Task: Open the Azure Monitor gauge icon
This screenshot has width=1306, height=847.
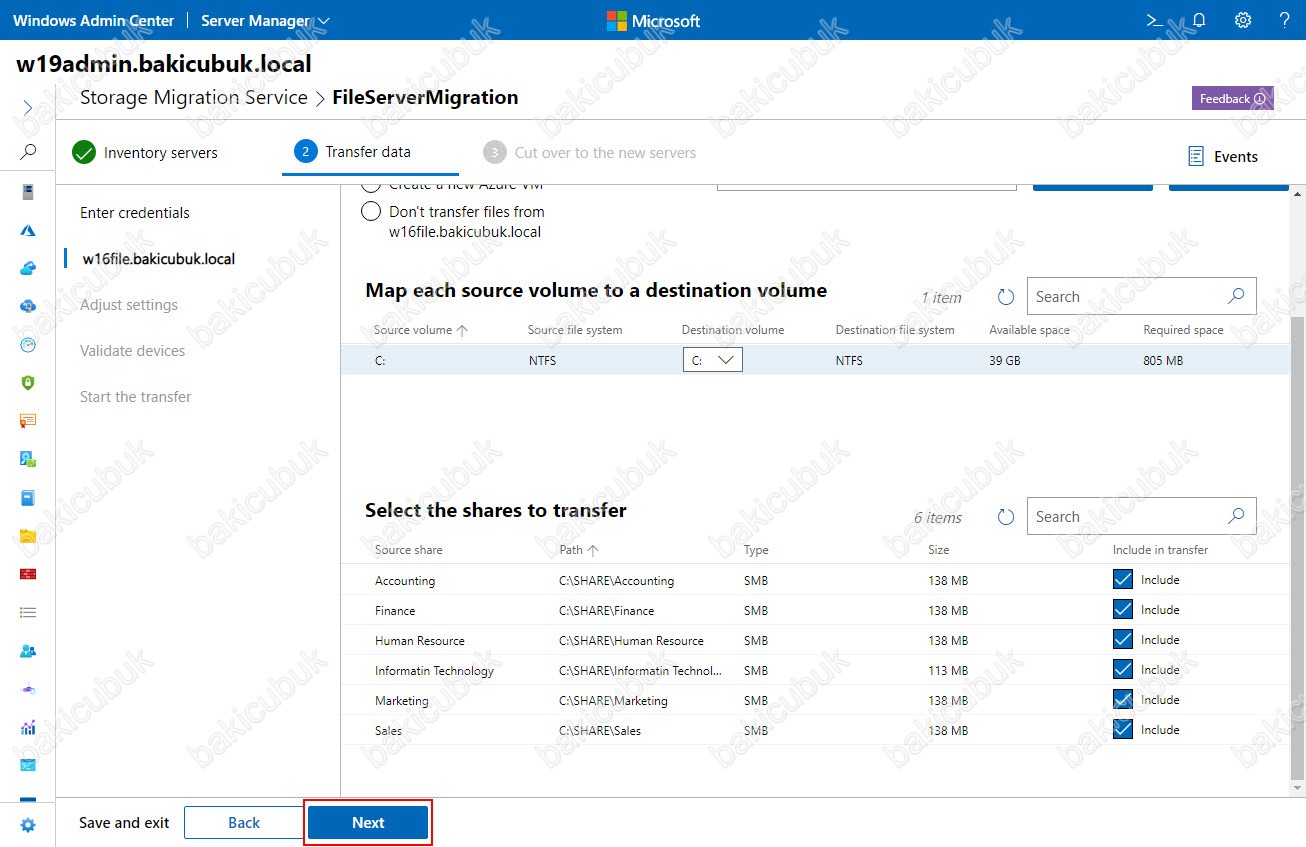Action: pos(28,345)
